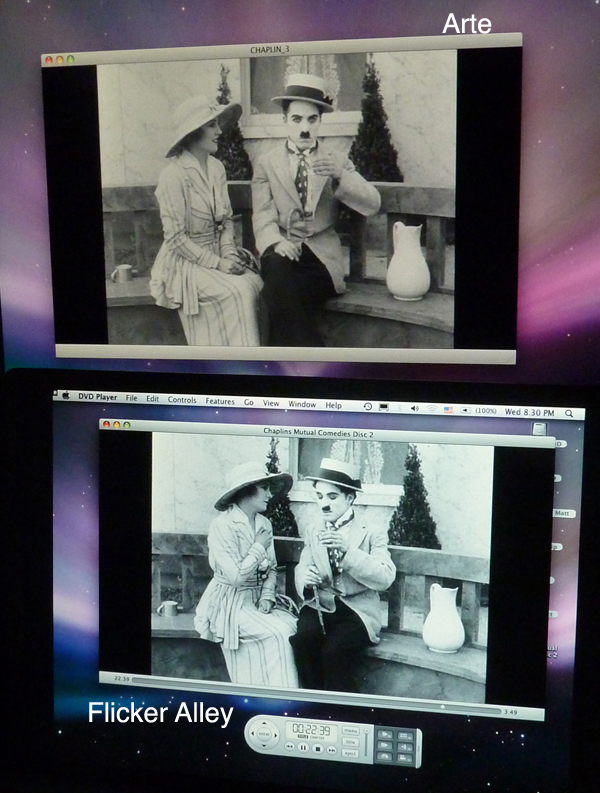
Task: Open the volume menu bar icon
Action: (x=415, y=408)
